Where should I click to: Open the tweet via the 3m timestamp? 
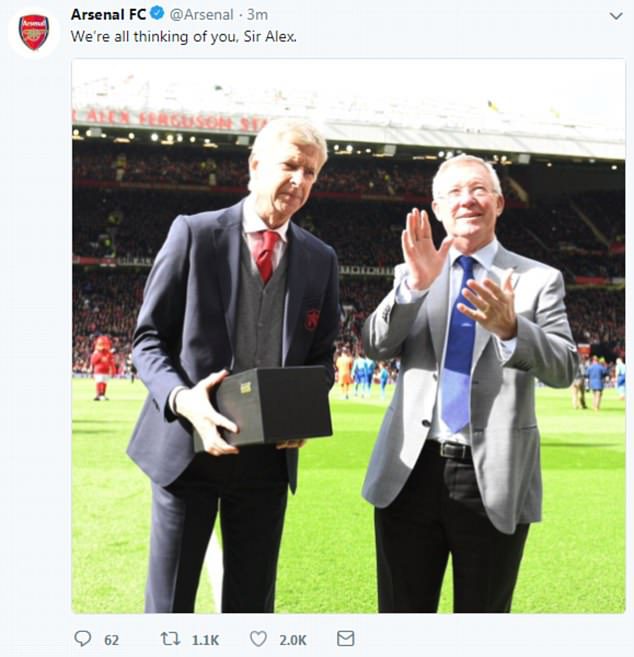(x=257, y=14)
